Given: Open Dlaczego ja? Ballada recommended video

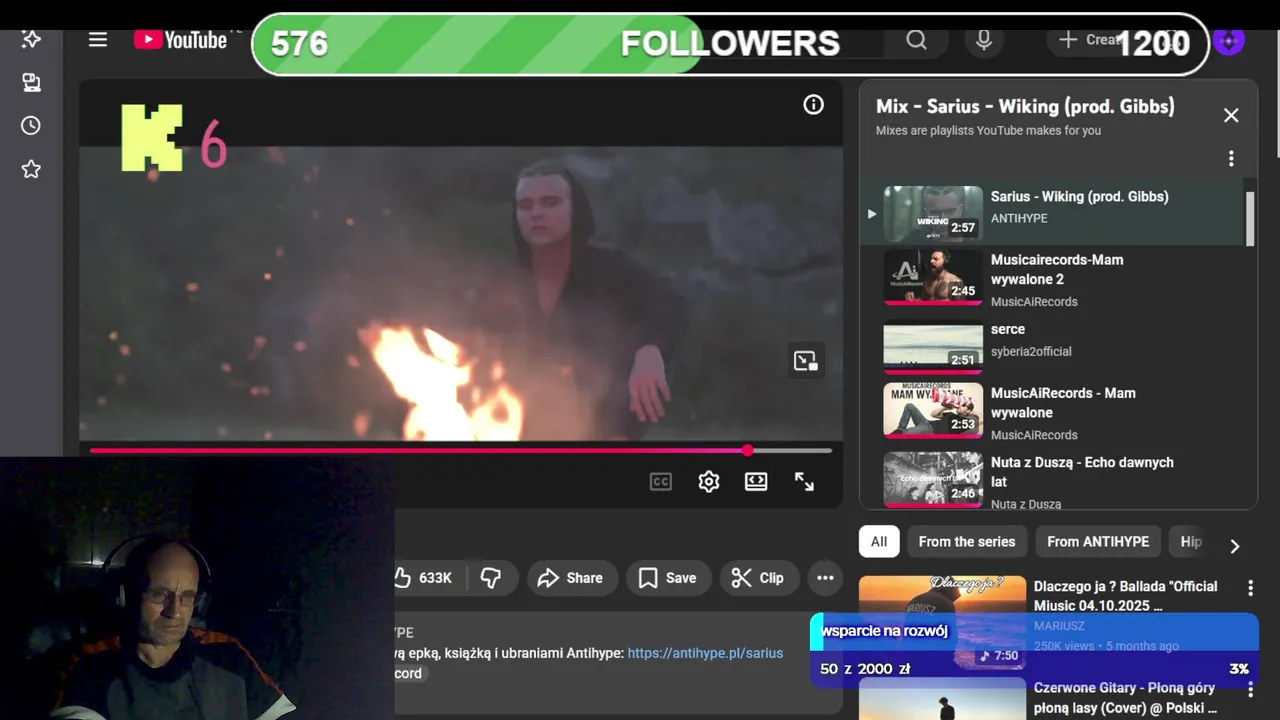Looking at the screenshot, I should [1126, 595].
